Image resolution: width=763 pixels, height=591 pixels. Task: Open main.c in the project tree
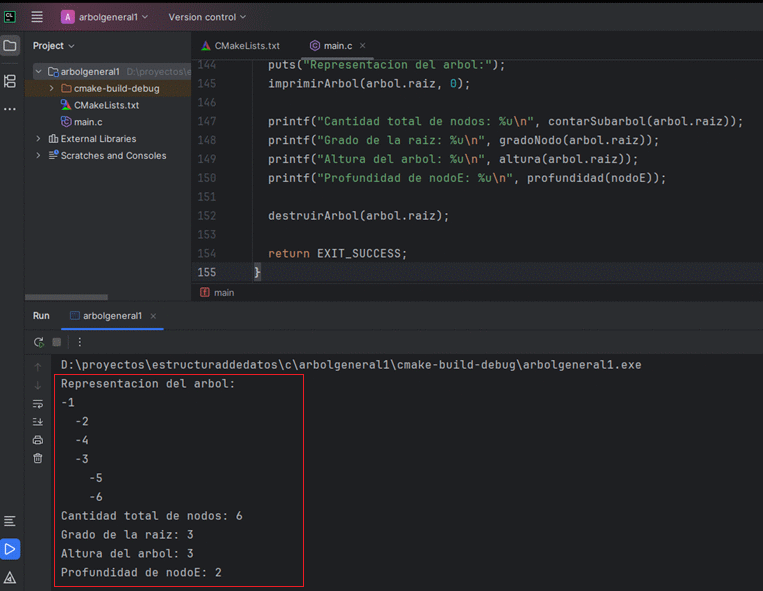(x=88, y=122)
